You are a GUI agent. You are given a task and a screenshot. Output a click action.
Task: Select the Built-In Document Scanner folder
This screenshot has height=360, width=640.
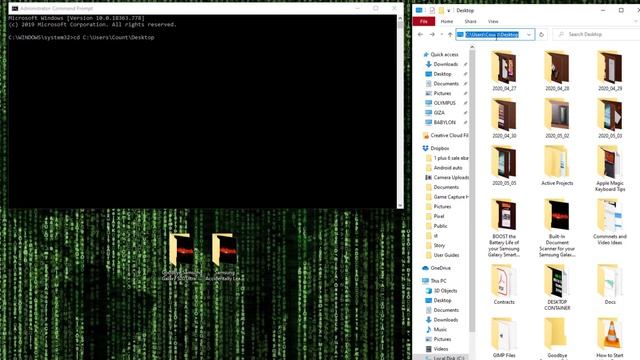tap(557, 228)
